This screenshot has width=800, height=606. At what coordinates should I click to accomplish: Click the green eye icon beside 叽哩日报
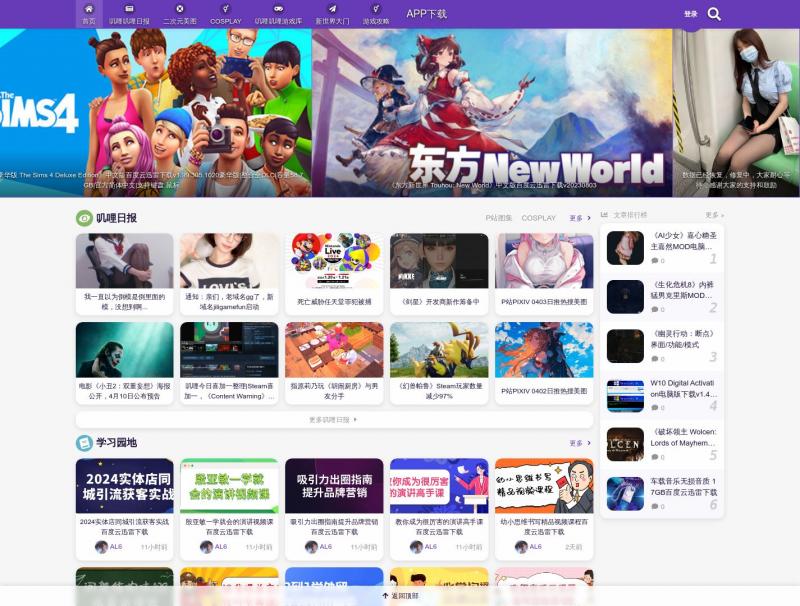point(84,218)
